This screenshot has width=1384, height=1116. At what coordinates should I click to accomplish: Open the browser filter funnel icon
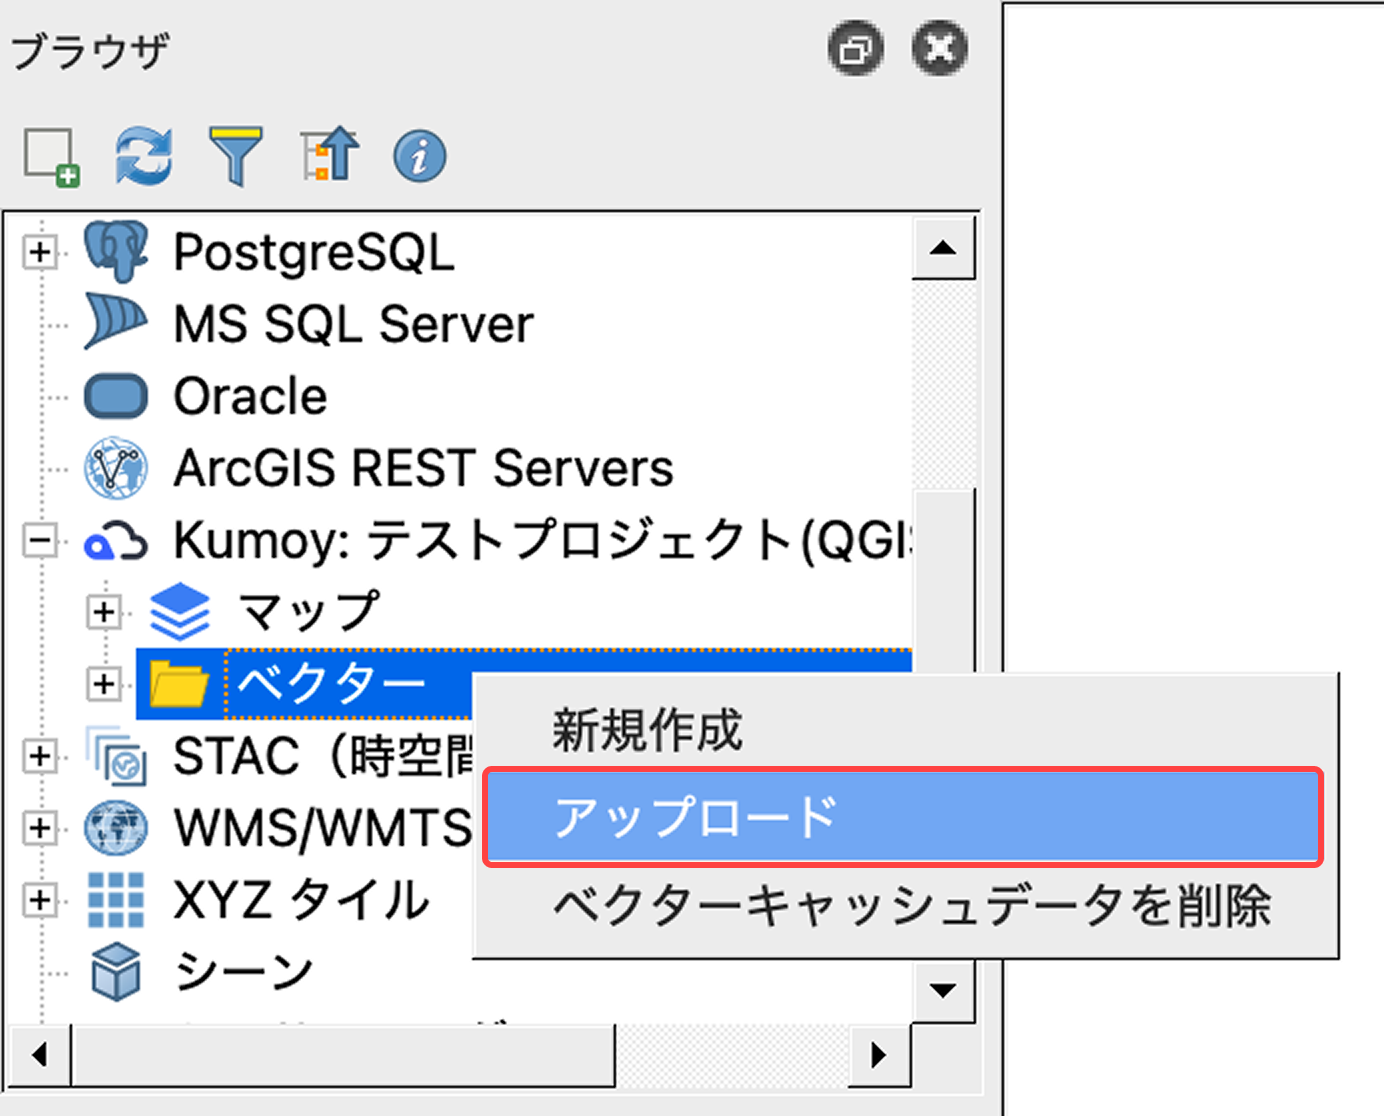[236, 156]
